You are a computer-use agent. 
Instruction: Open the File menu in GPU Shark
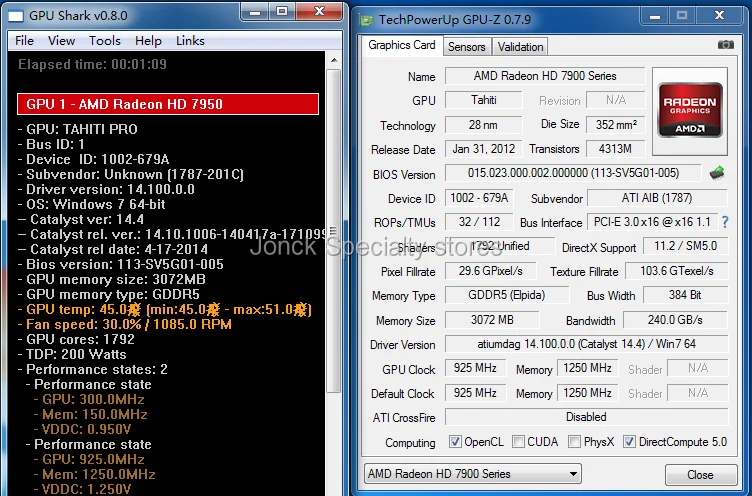pyautogui.click(x=24, y=41)
